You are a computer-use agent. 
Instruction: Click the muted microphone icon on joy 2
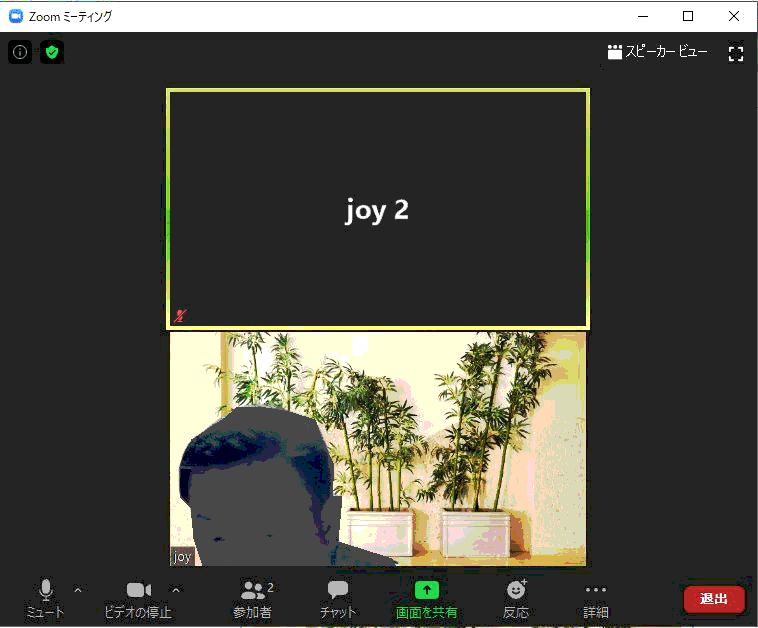[180, 316]
